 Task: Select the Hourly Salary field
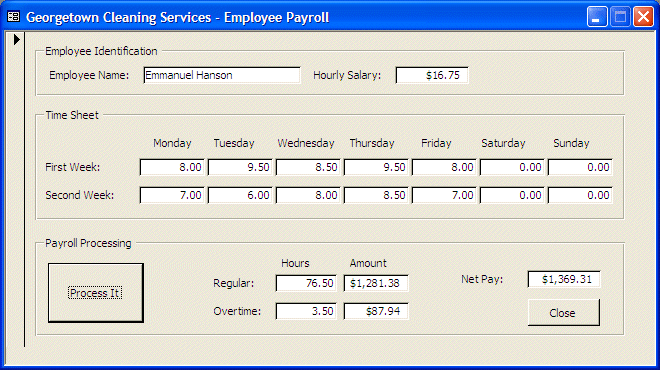click(432, 75)
